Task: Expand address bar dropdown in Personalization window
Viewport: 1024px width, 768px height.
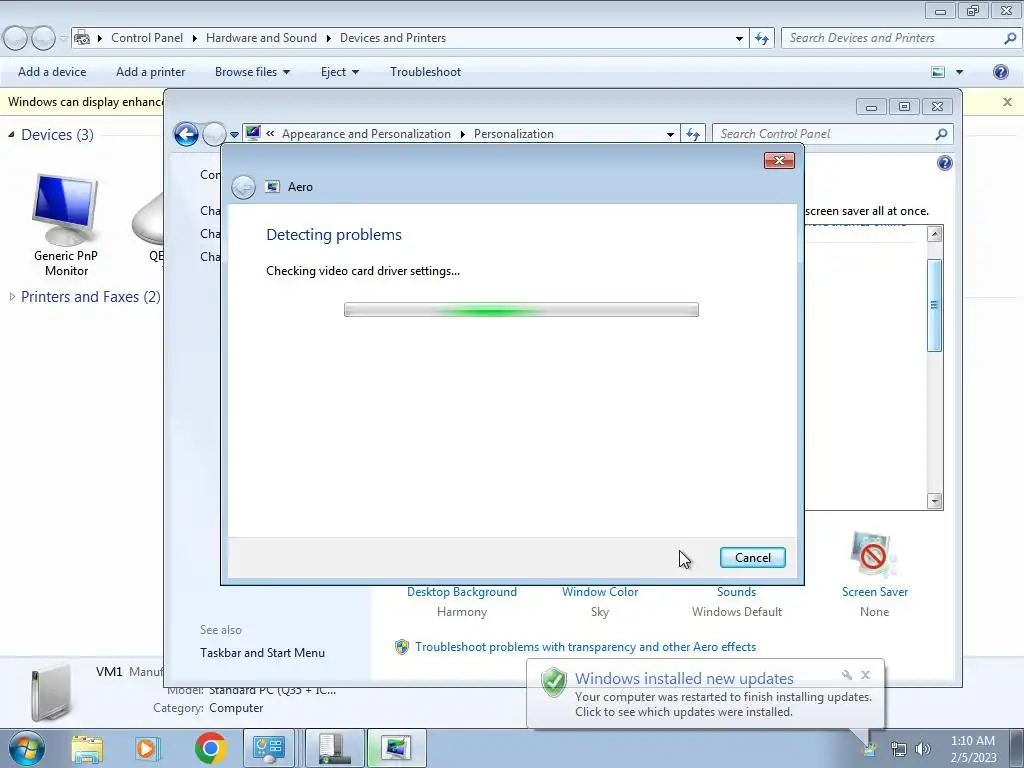Action: coord(670,135)
